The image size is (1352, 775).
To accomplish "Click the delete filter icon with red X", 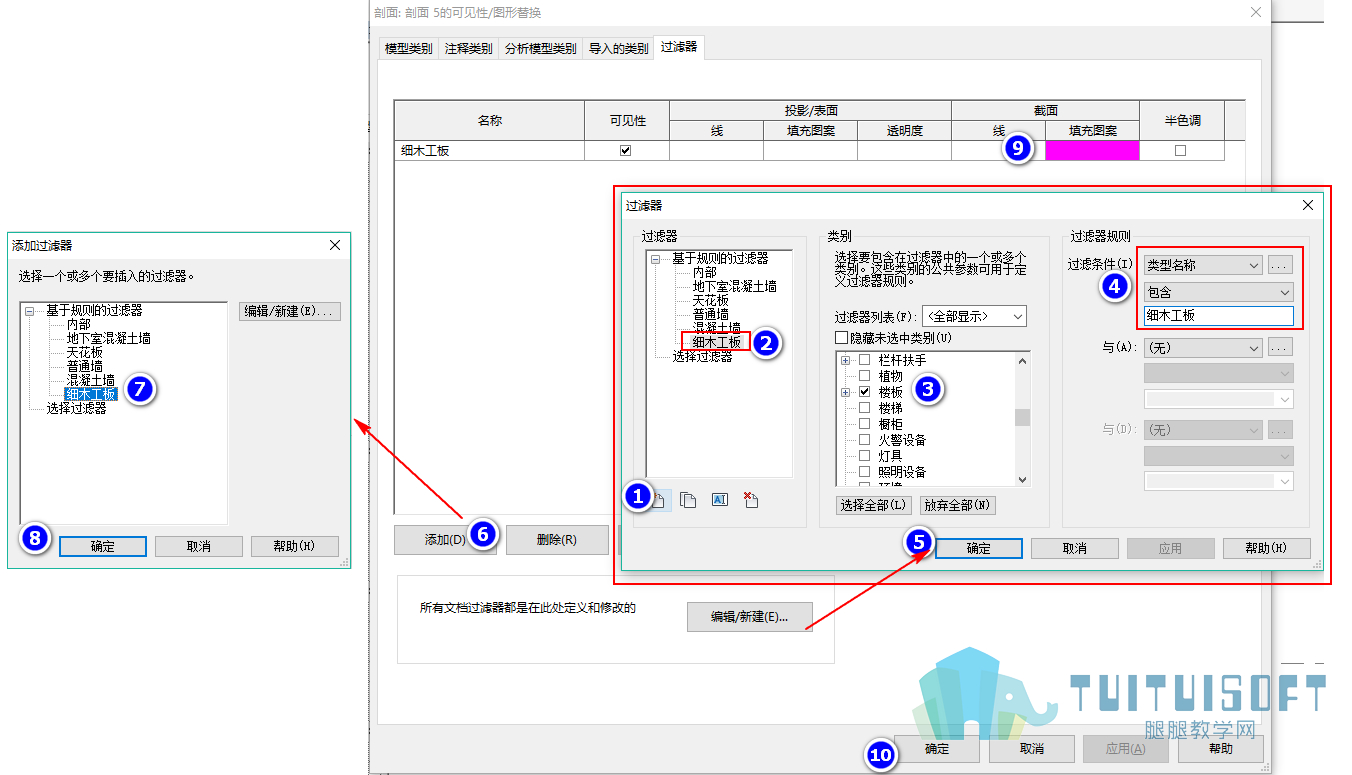I will tap(751, 500).
